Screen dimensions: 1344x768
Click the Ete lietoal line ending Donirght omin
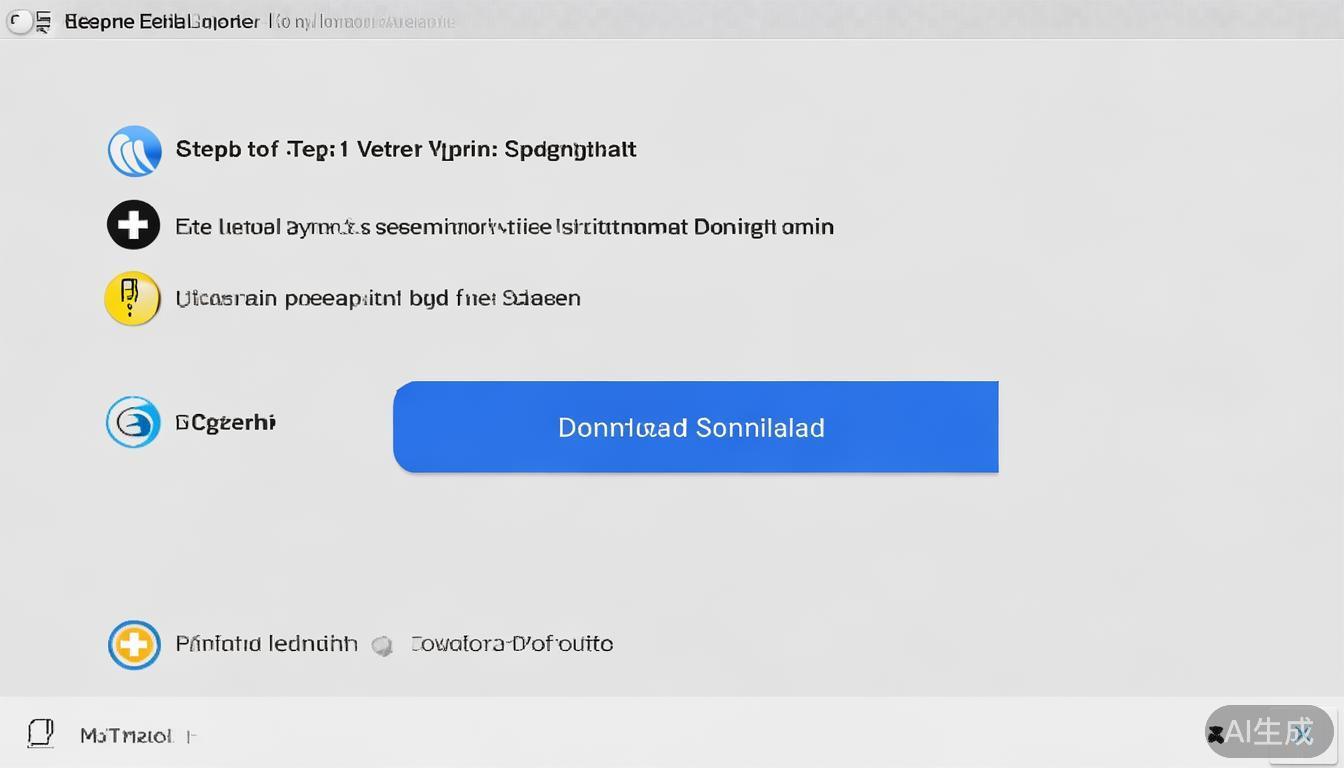point(504,227)
